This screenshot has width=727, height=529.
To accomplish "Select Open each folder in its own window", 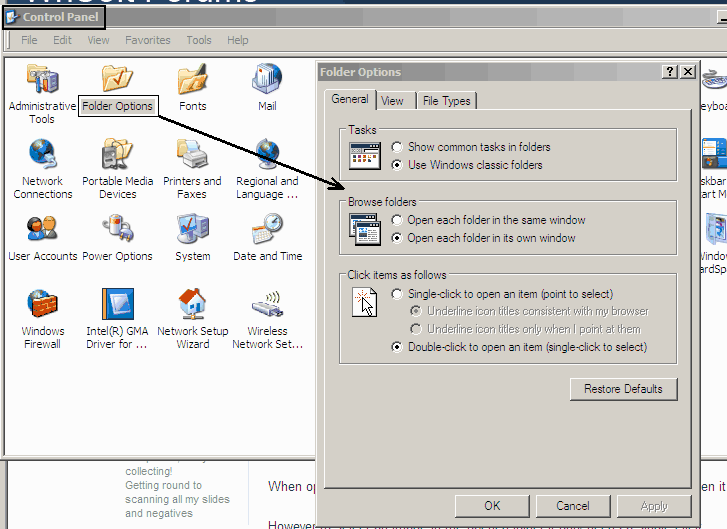I will click(x=483, y=238).
